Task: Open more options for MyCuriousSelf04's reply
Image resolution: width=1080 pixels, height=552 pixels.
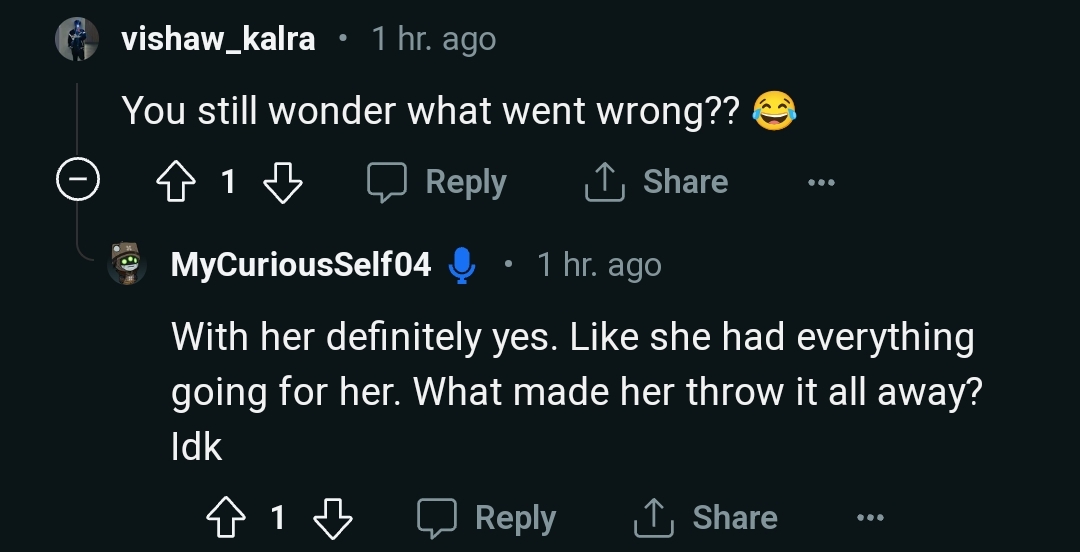Action: click(870, 519)
